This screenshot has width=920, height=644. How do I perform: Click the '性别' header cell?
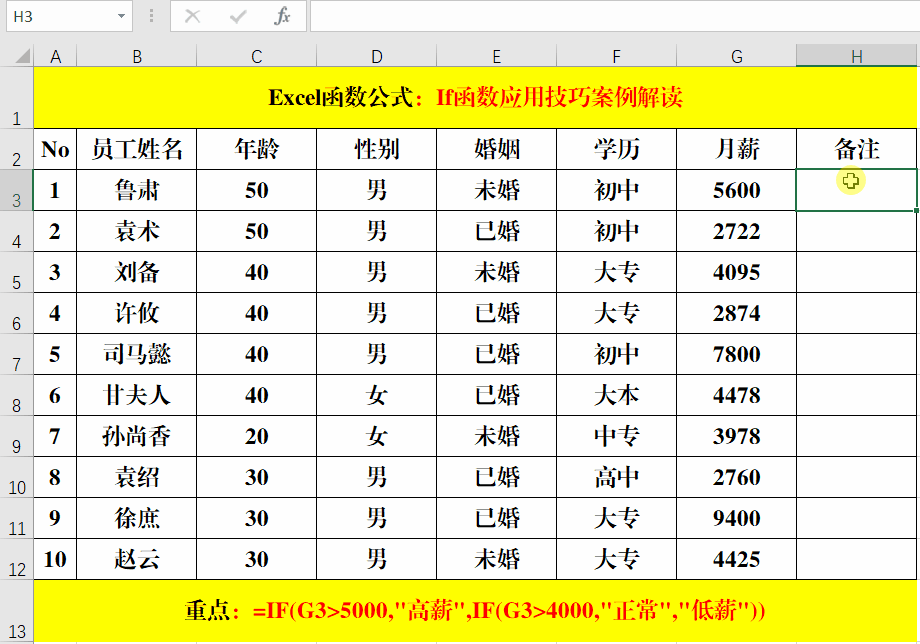(x=377, y=149)
